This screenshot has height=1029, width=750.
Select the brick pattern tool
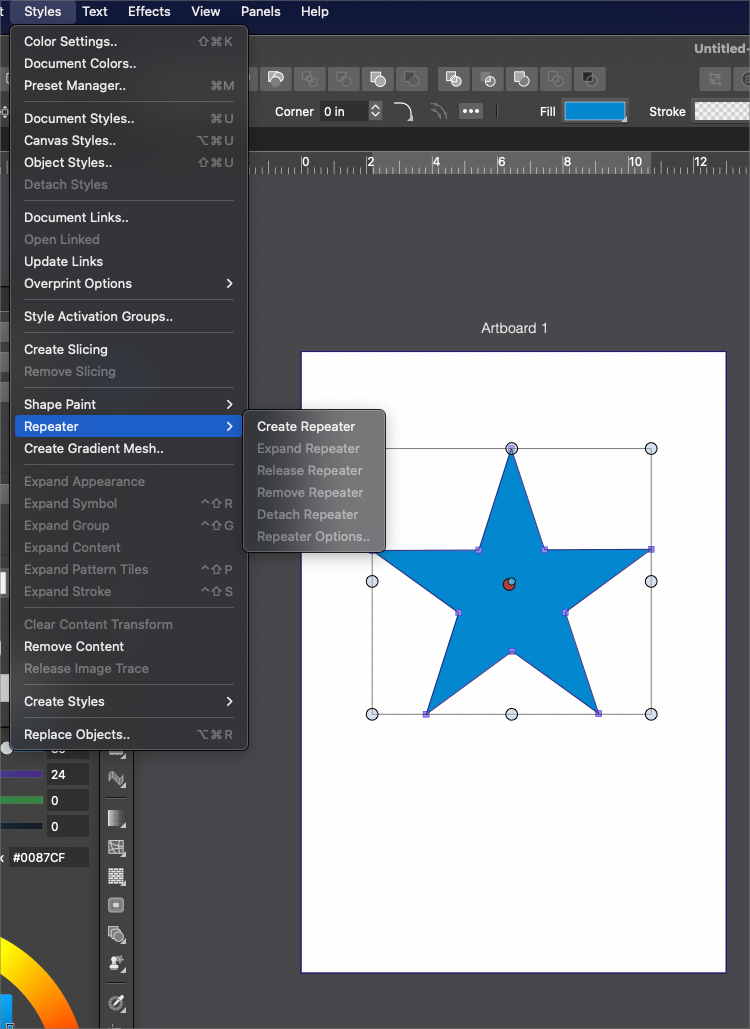[x=116, y=876]
